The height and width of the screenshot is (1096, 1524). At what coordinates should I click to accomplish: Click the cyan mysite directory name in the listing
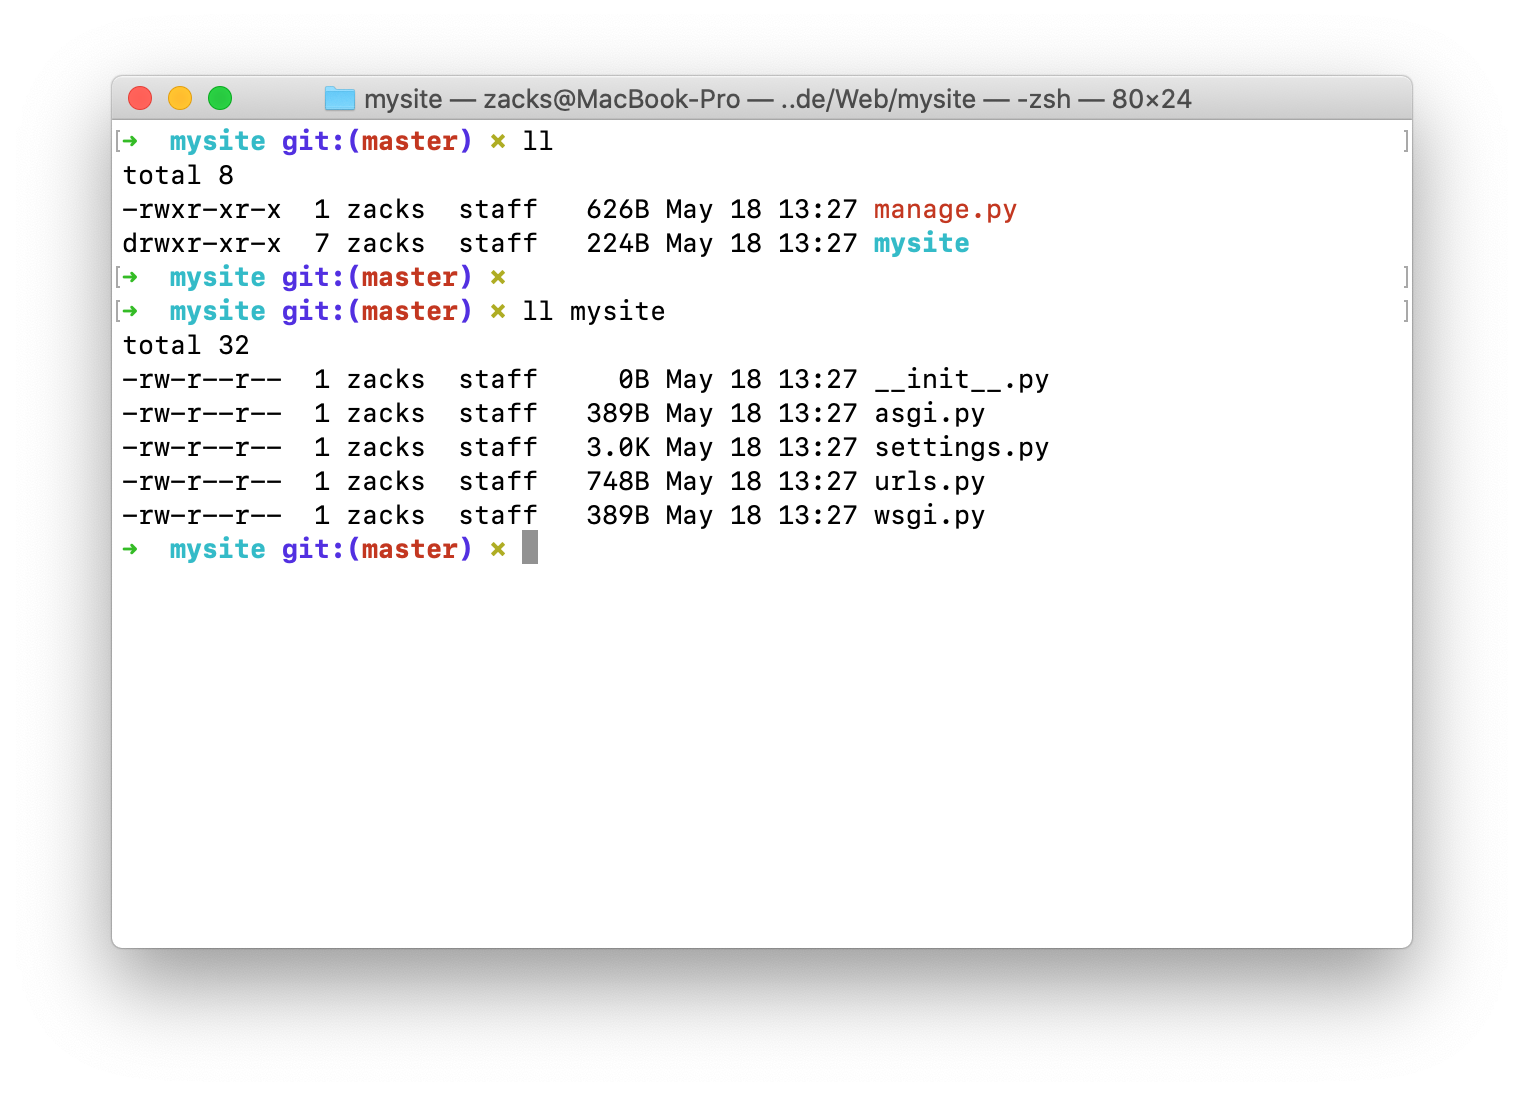pyautogui.click(x=921, y=244)
